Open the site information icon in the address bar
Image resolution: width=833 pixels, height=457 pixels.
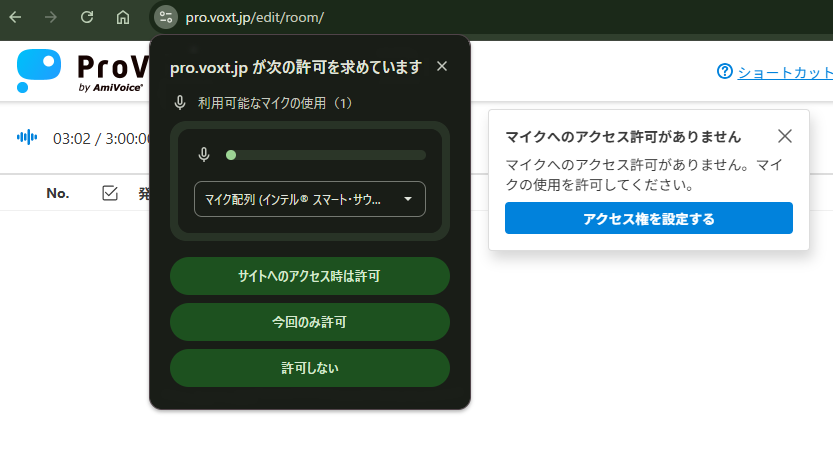[x=166, y=18]
